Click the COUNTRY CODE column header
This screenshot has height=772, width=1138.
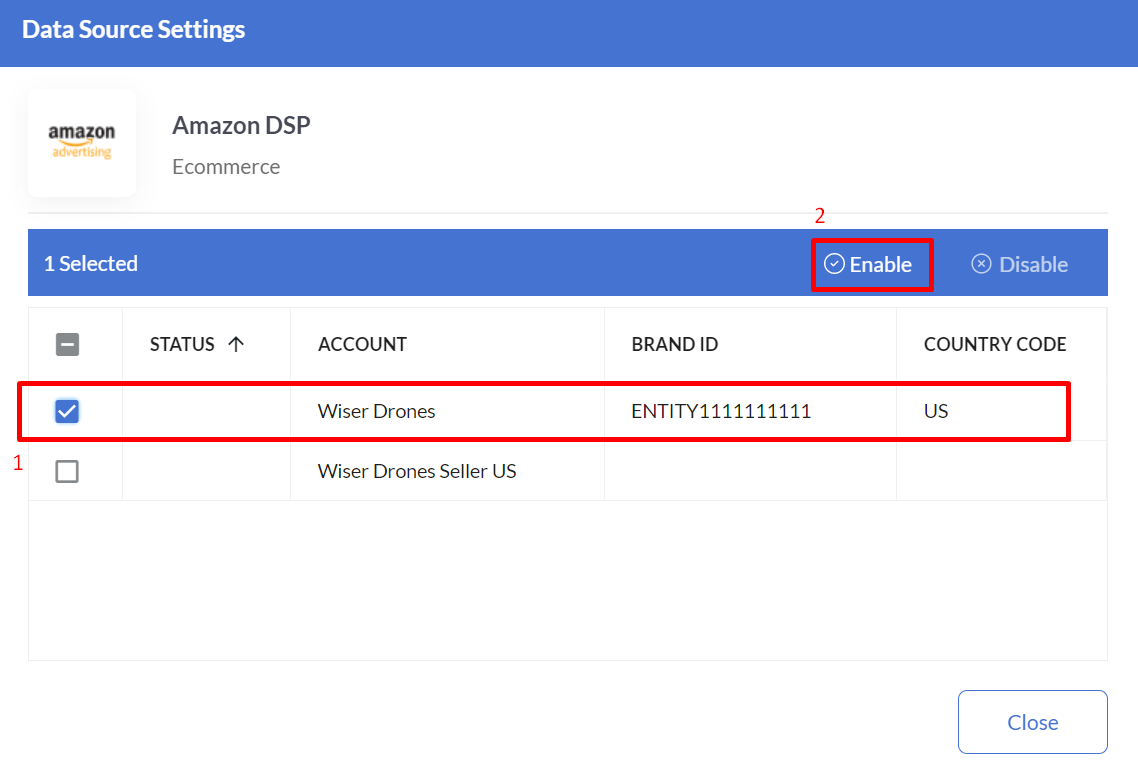[995, 344]
